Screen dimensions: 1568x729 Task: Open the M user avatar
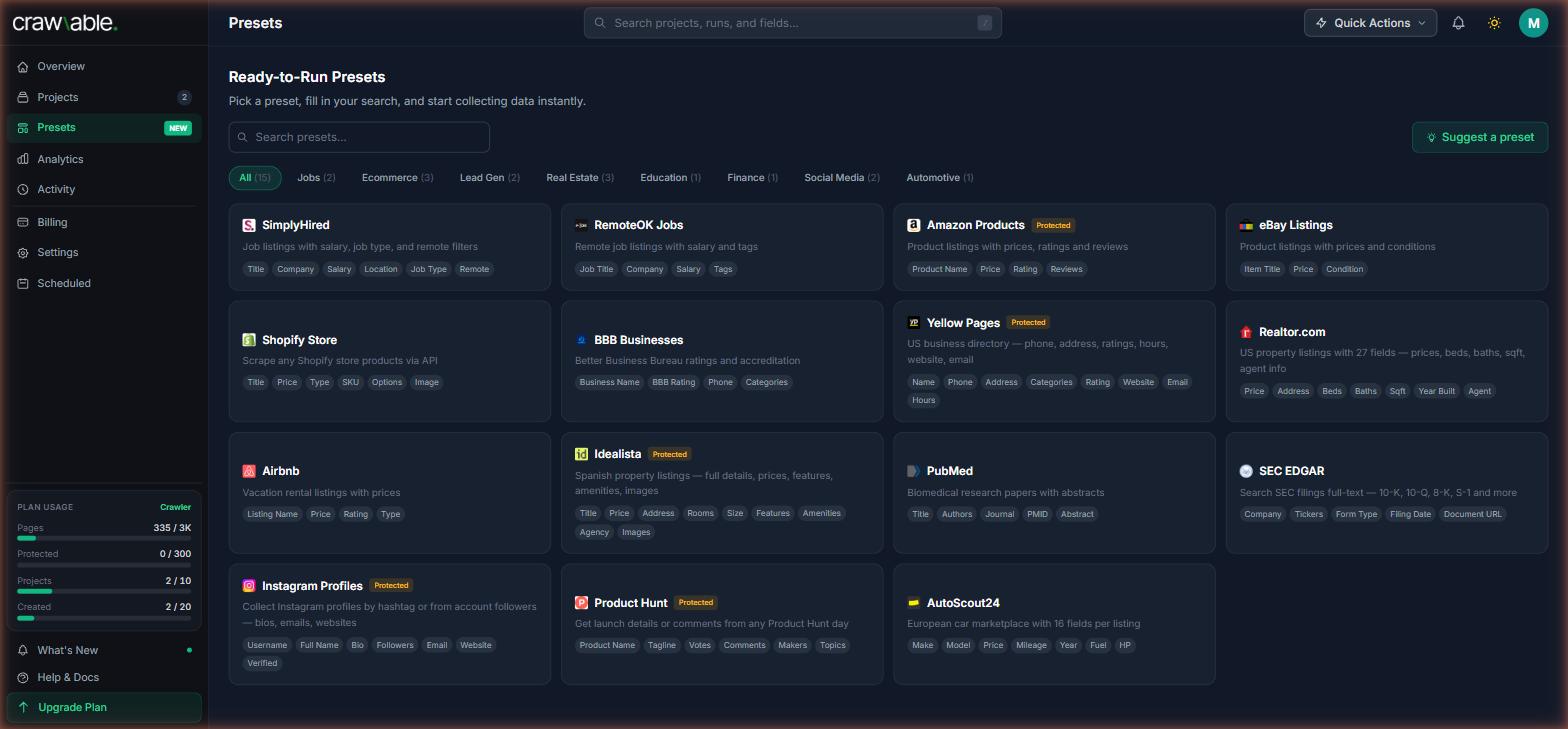pos(1533,23)
